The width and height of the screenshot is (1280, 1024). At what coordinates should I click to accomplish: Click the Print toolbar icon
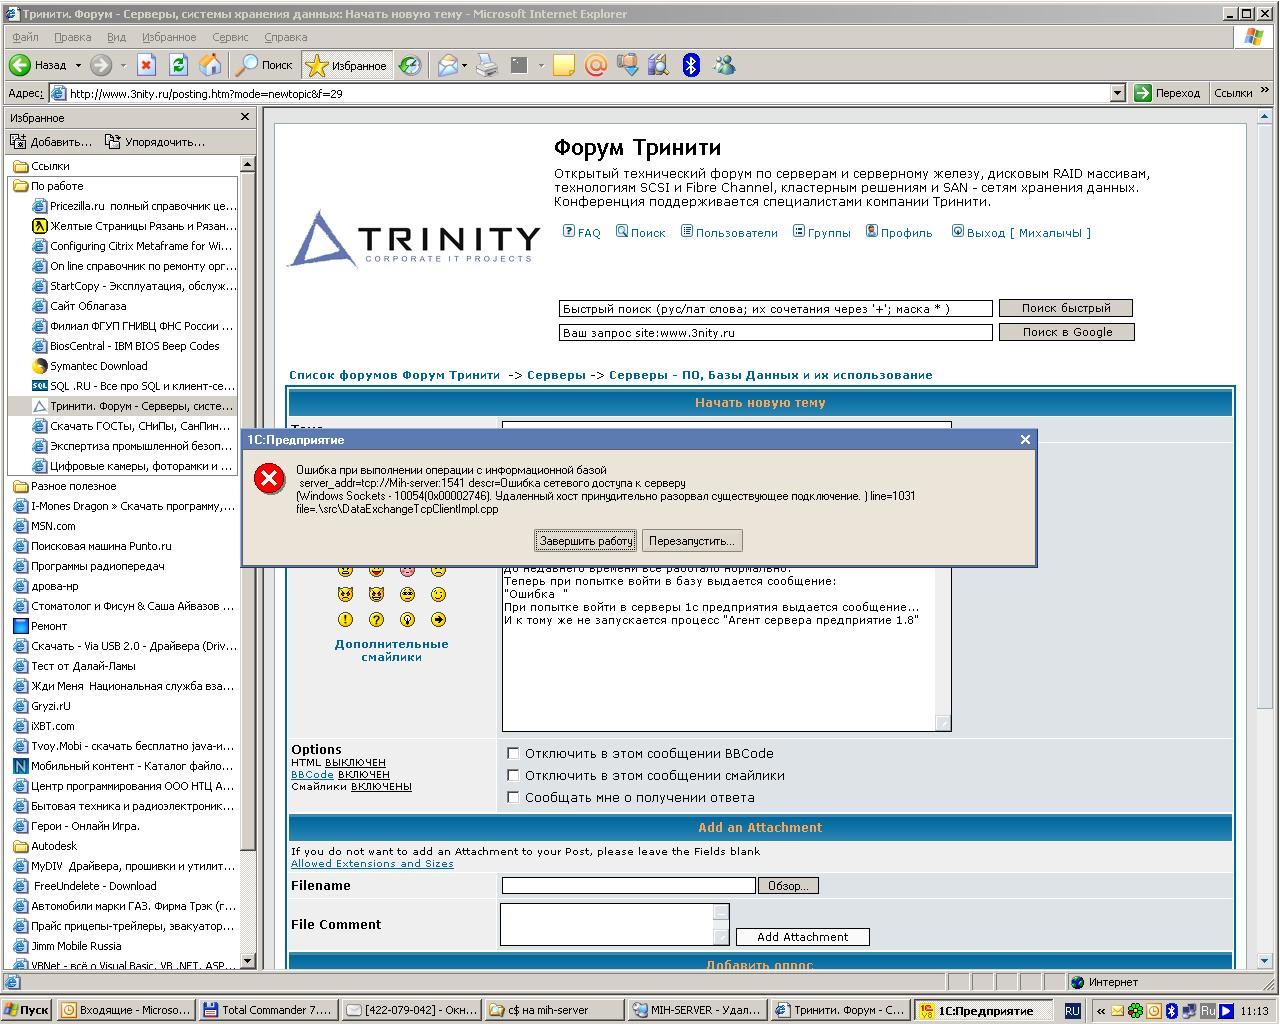487,66
